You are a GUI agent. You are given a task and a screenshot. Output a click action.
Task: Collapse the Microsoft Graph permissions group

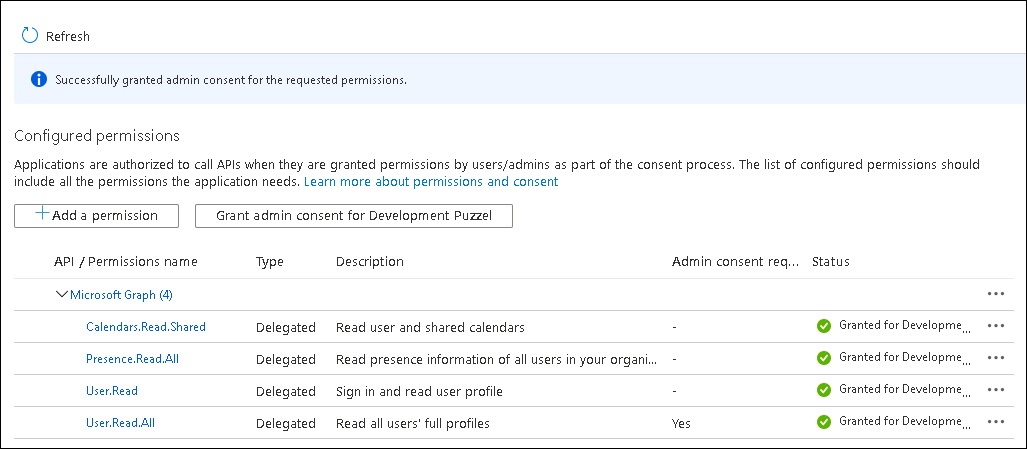pyautogui.click(x=61, y=295)
